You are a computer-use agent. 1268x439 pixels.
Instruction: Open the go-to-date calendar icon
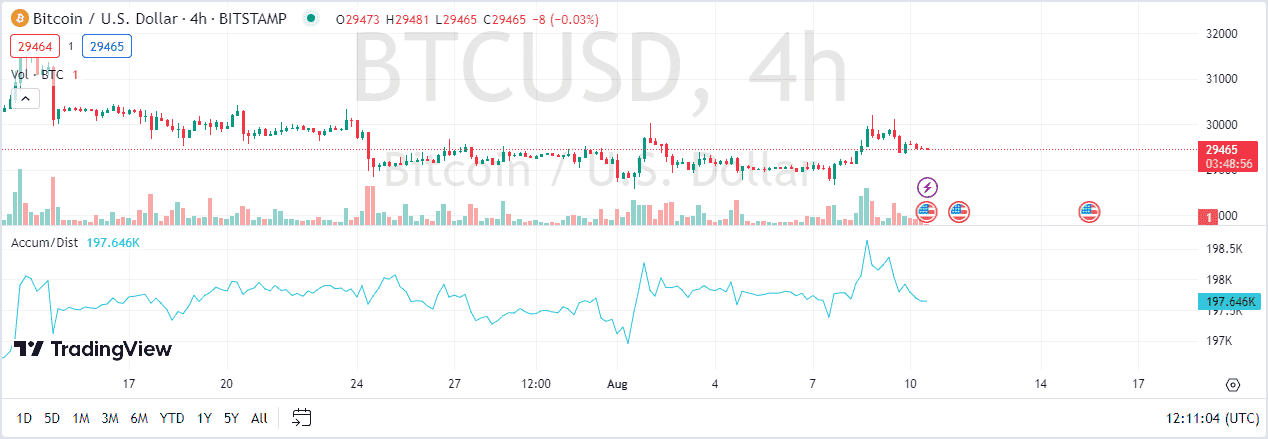click(303, 417)
